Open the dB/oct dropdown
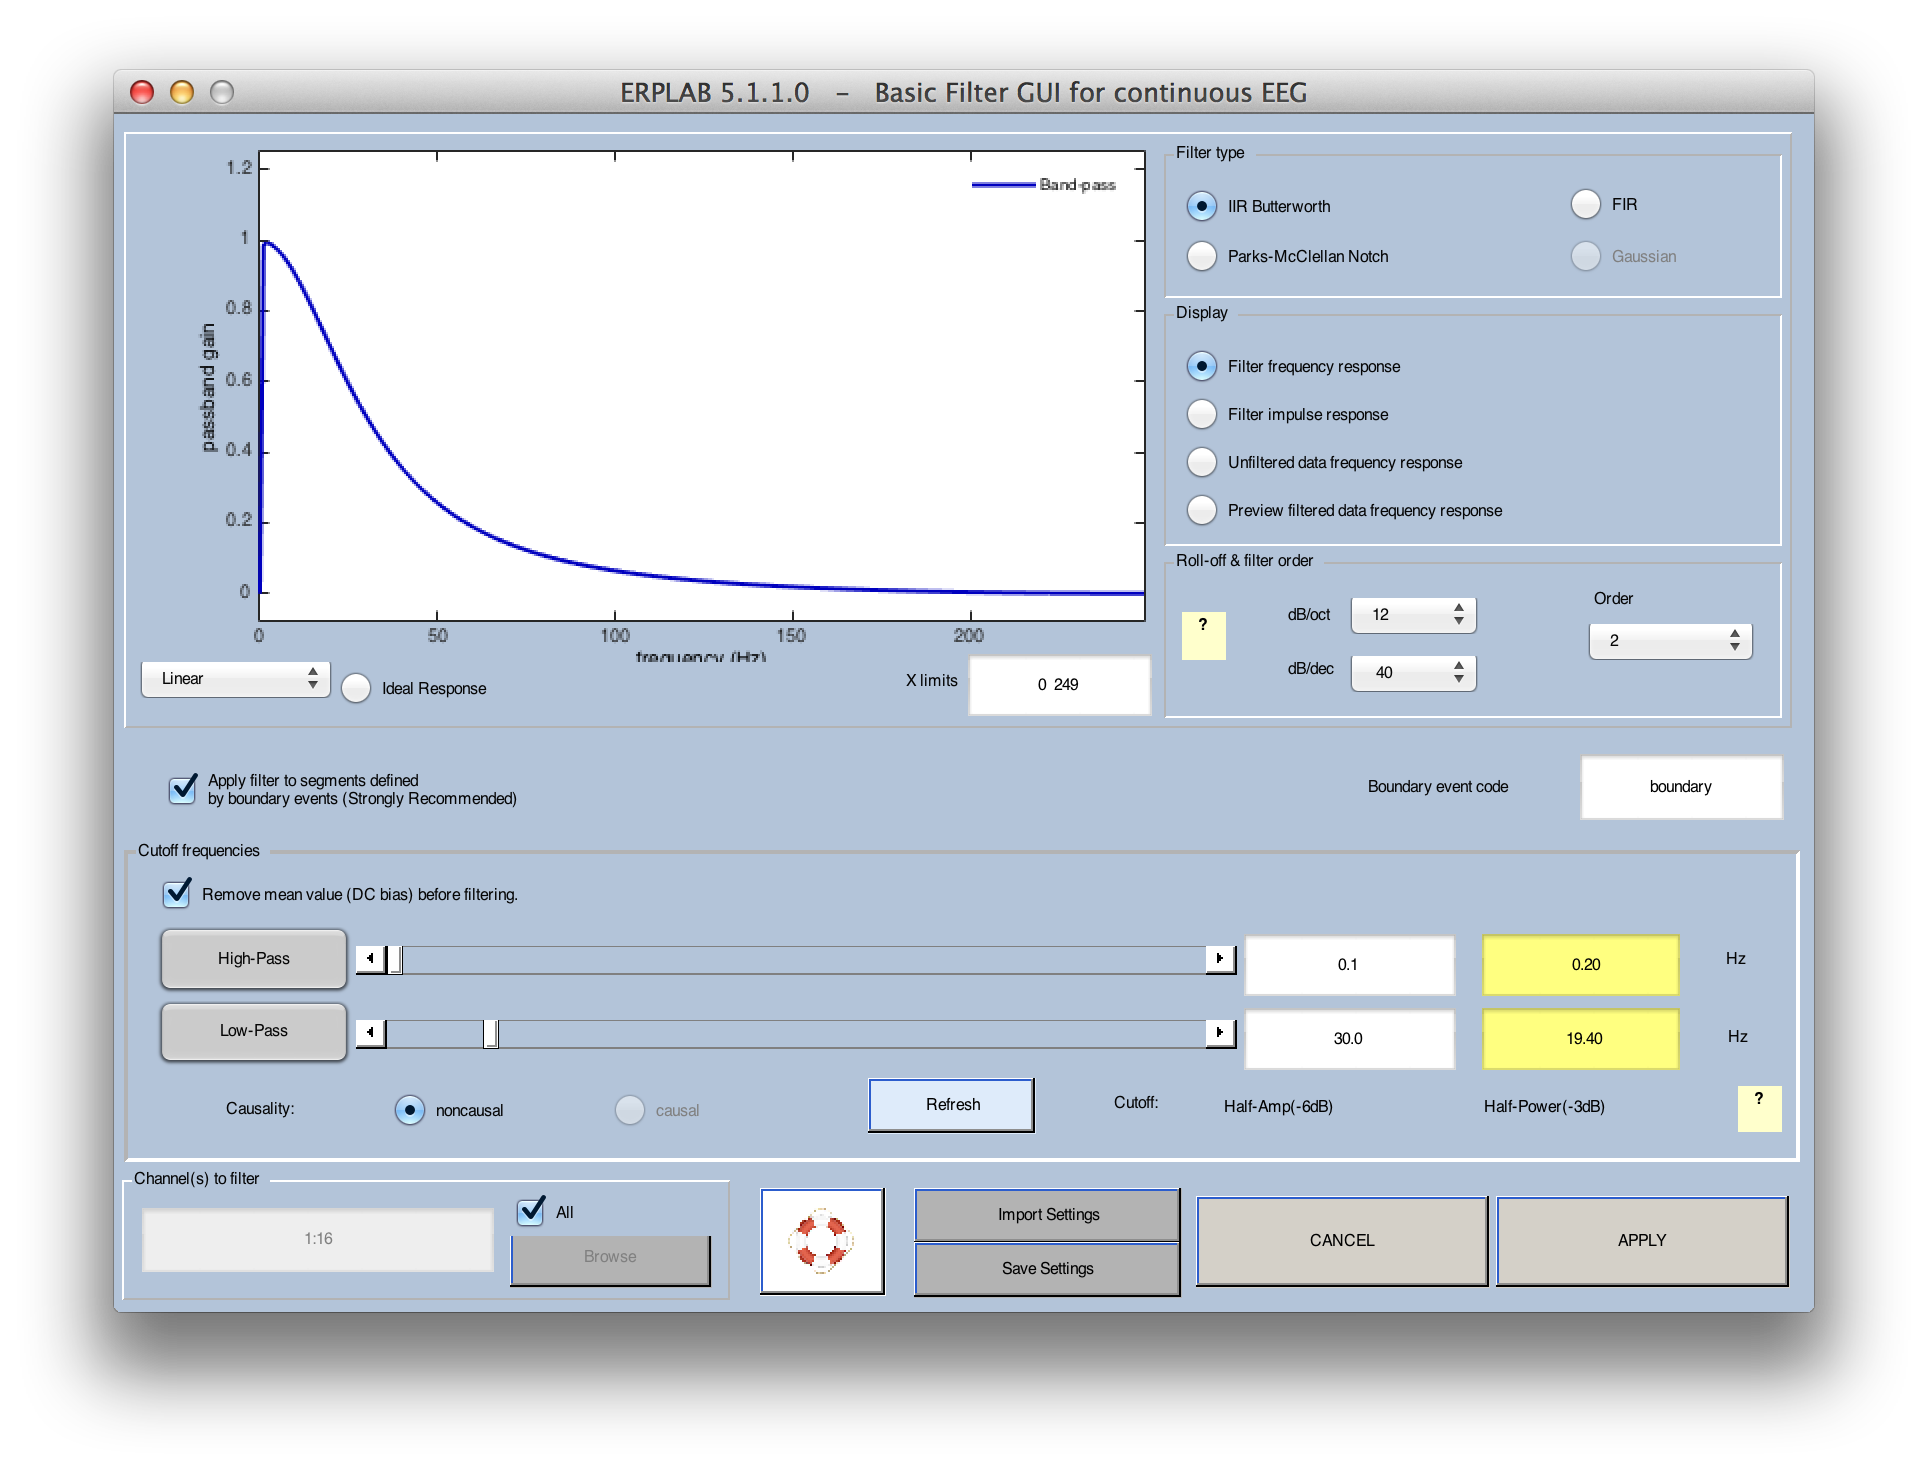 (x=1413, y=615)
